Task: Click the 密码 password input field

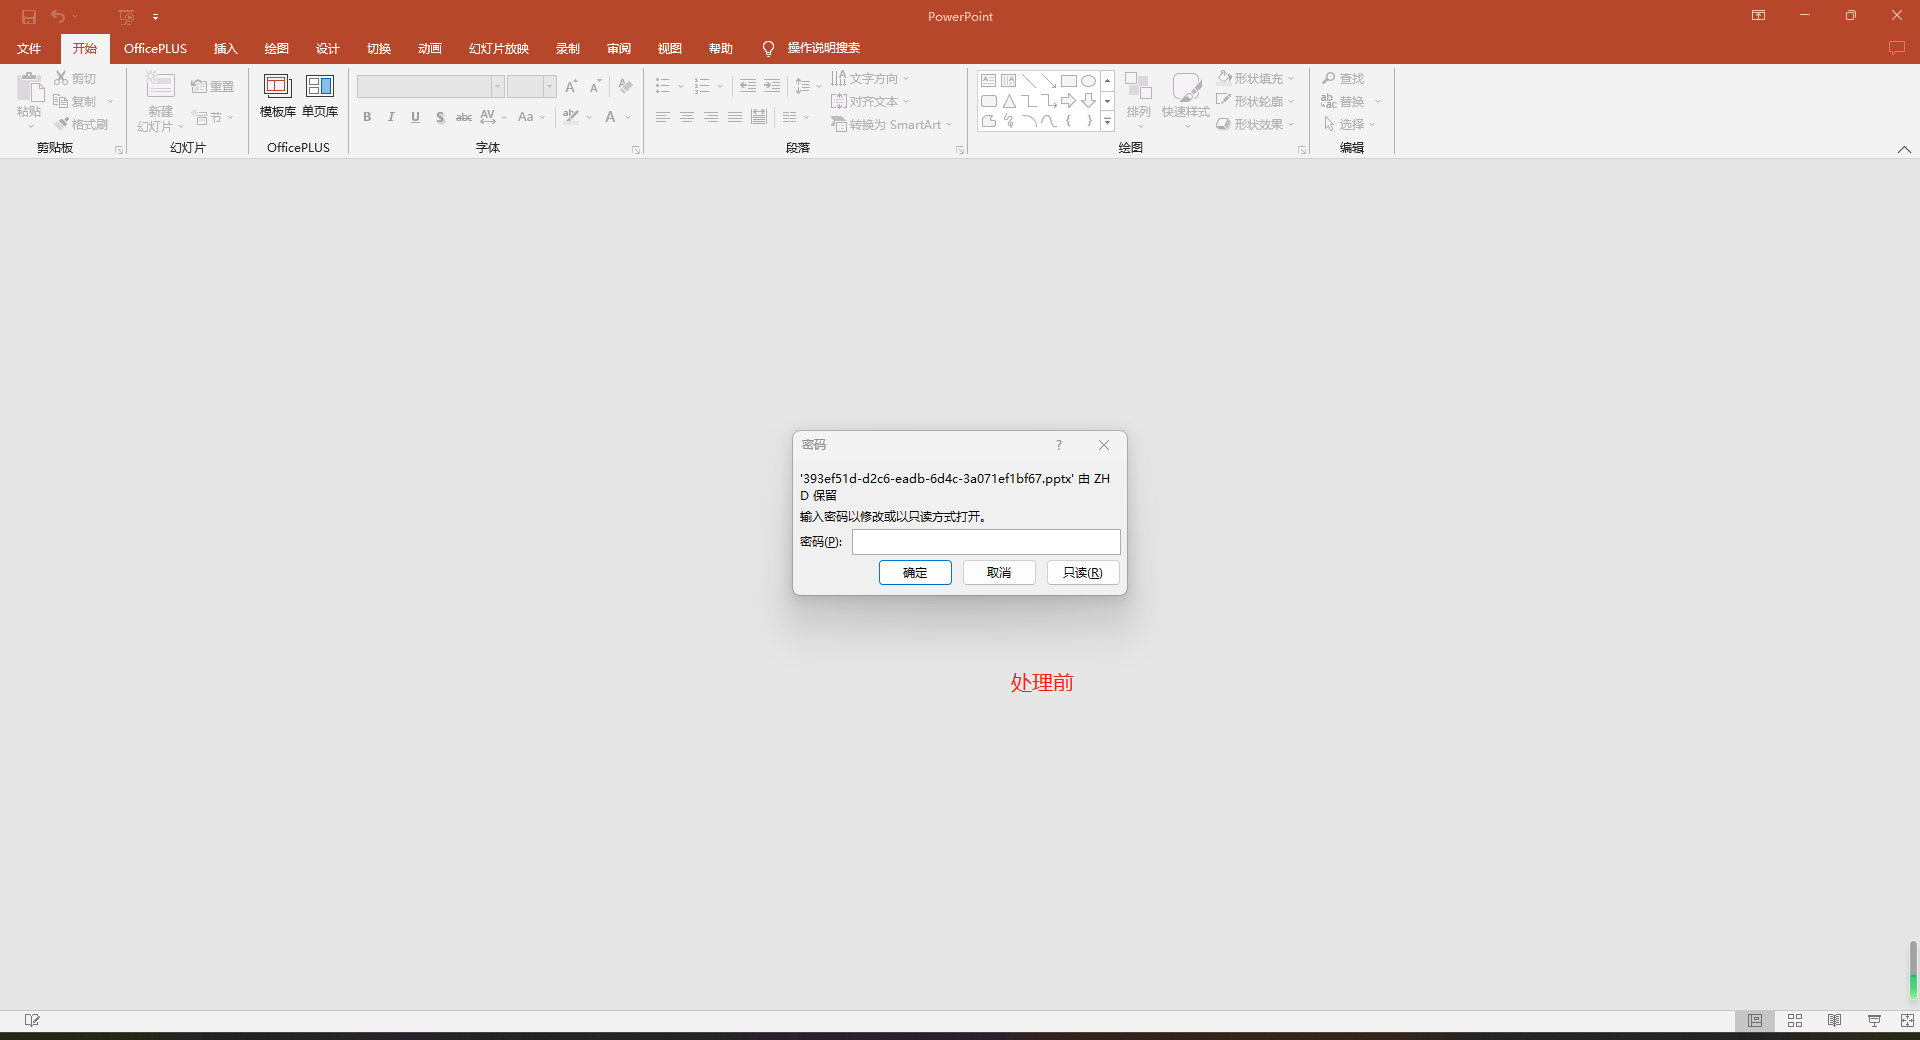Action: 985,541
